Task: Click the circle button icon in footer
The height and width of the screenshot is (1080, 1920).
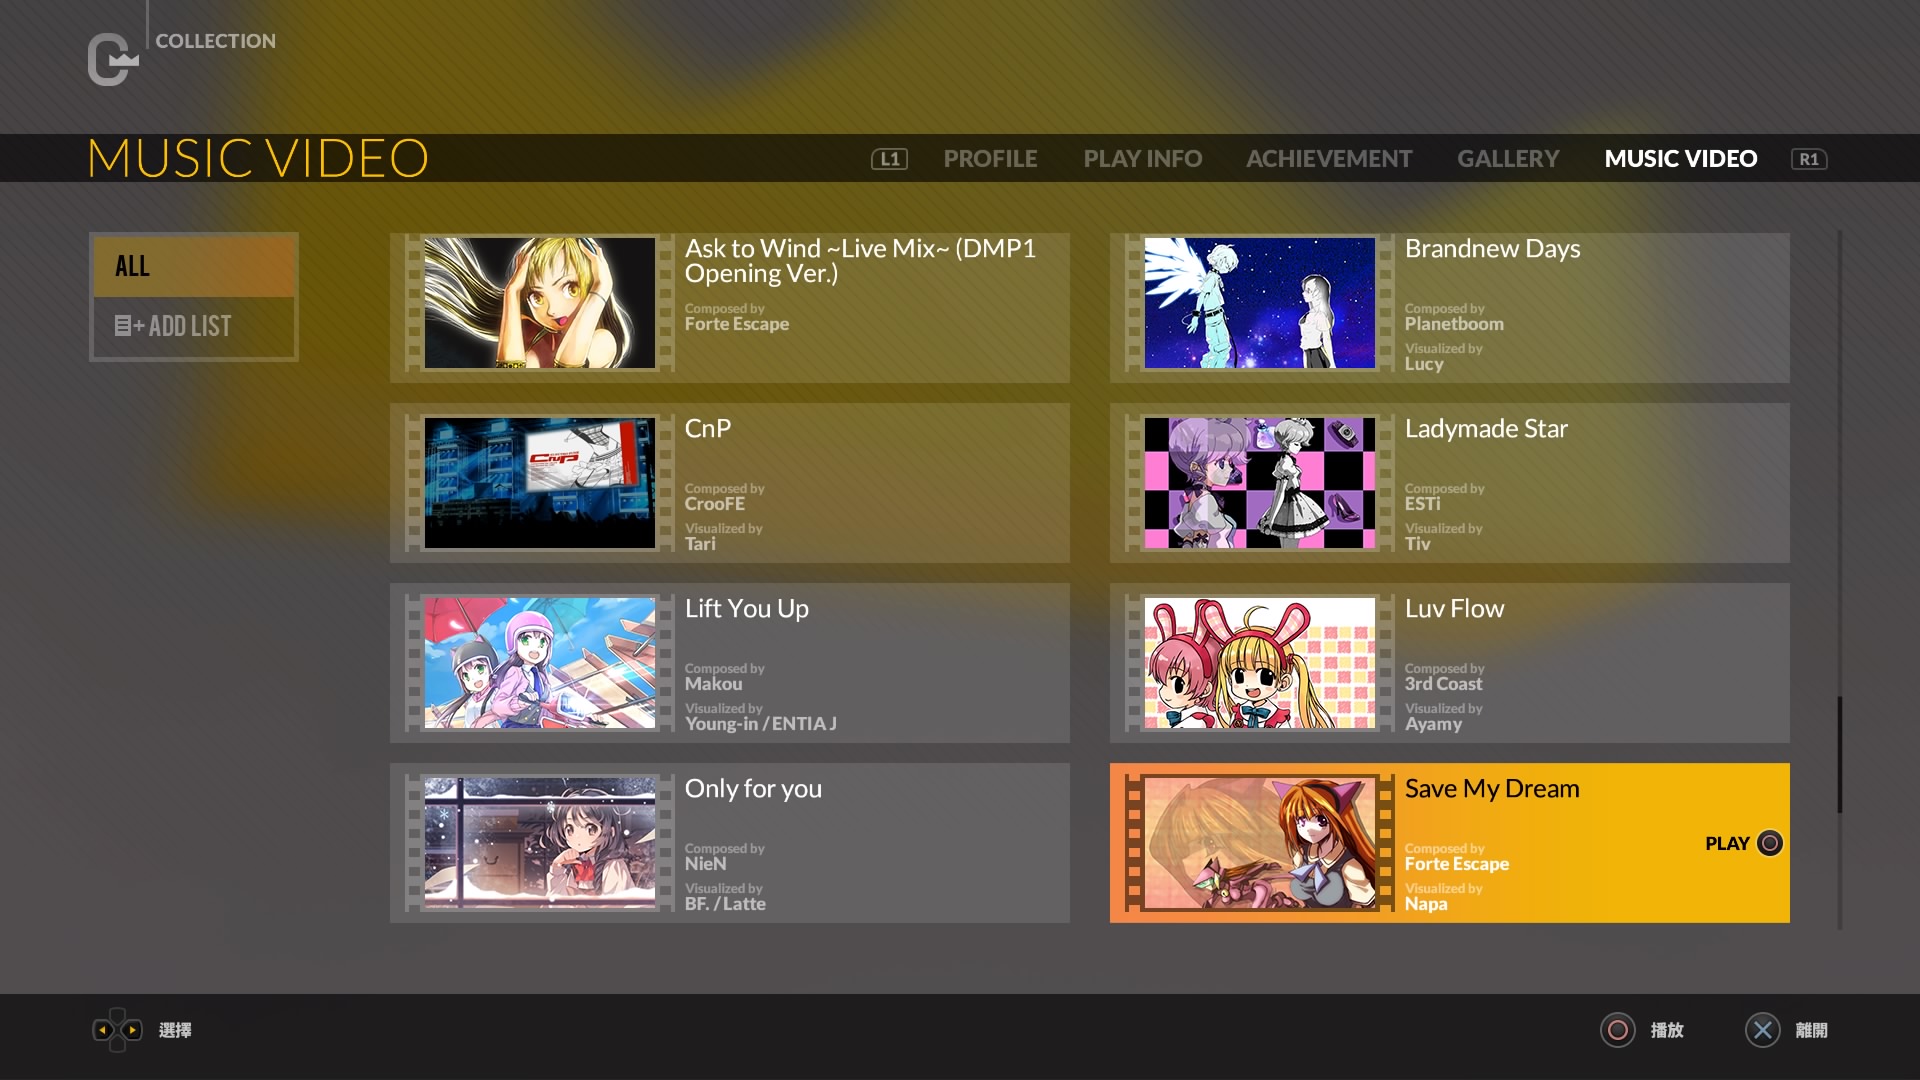Action: (1617, 1030)
